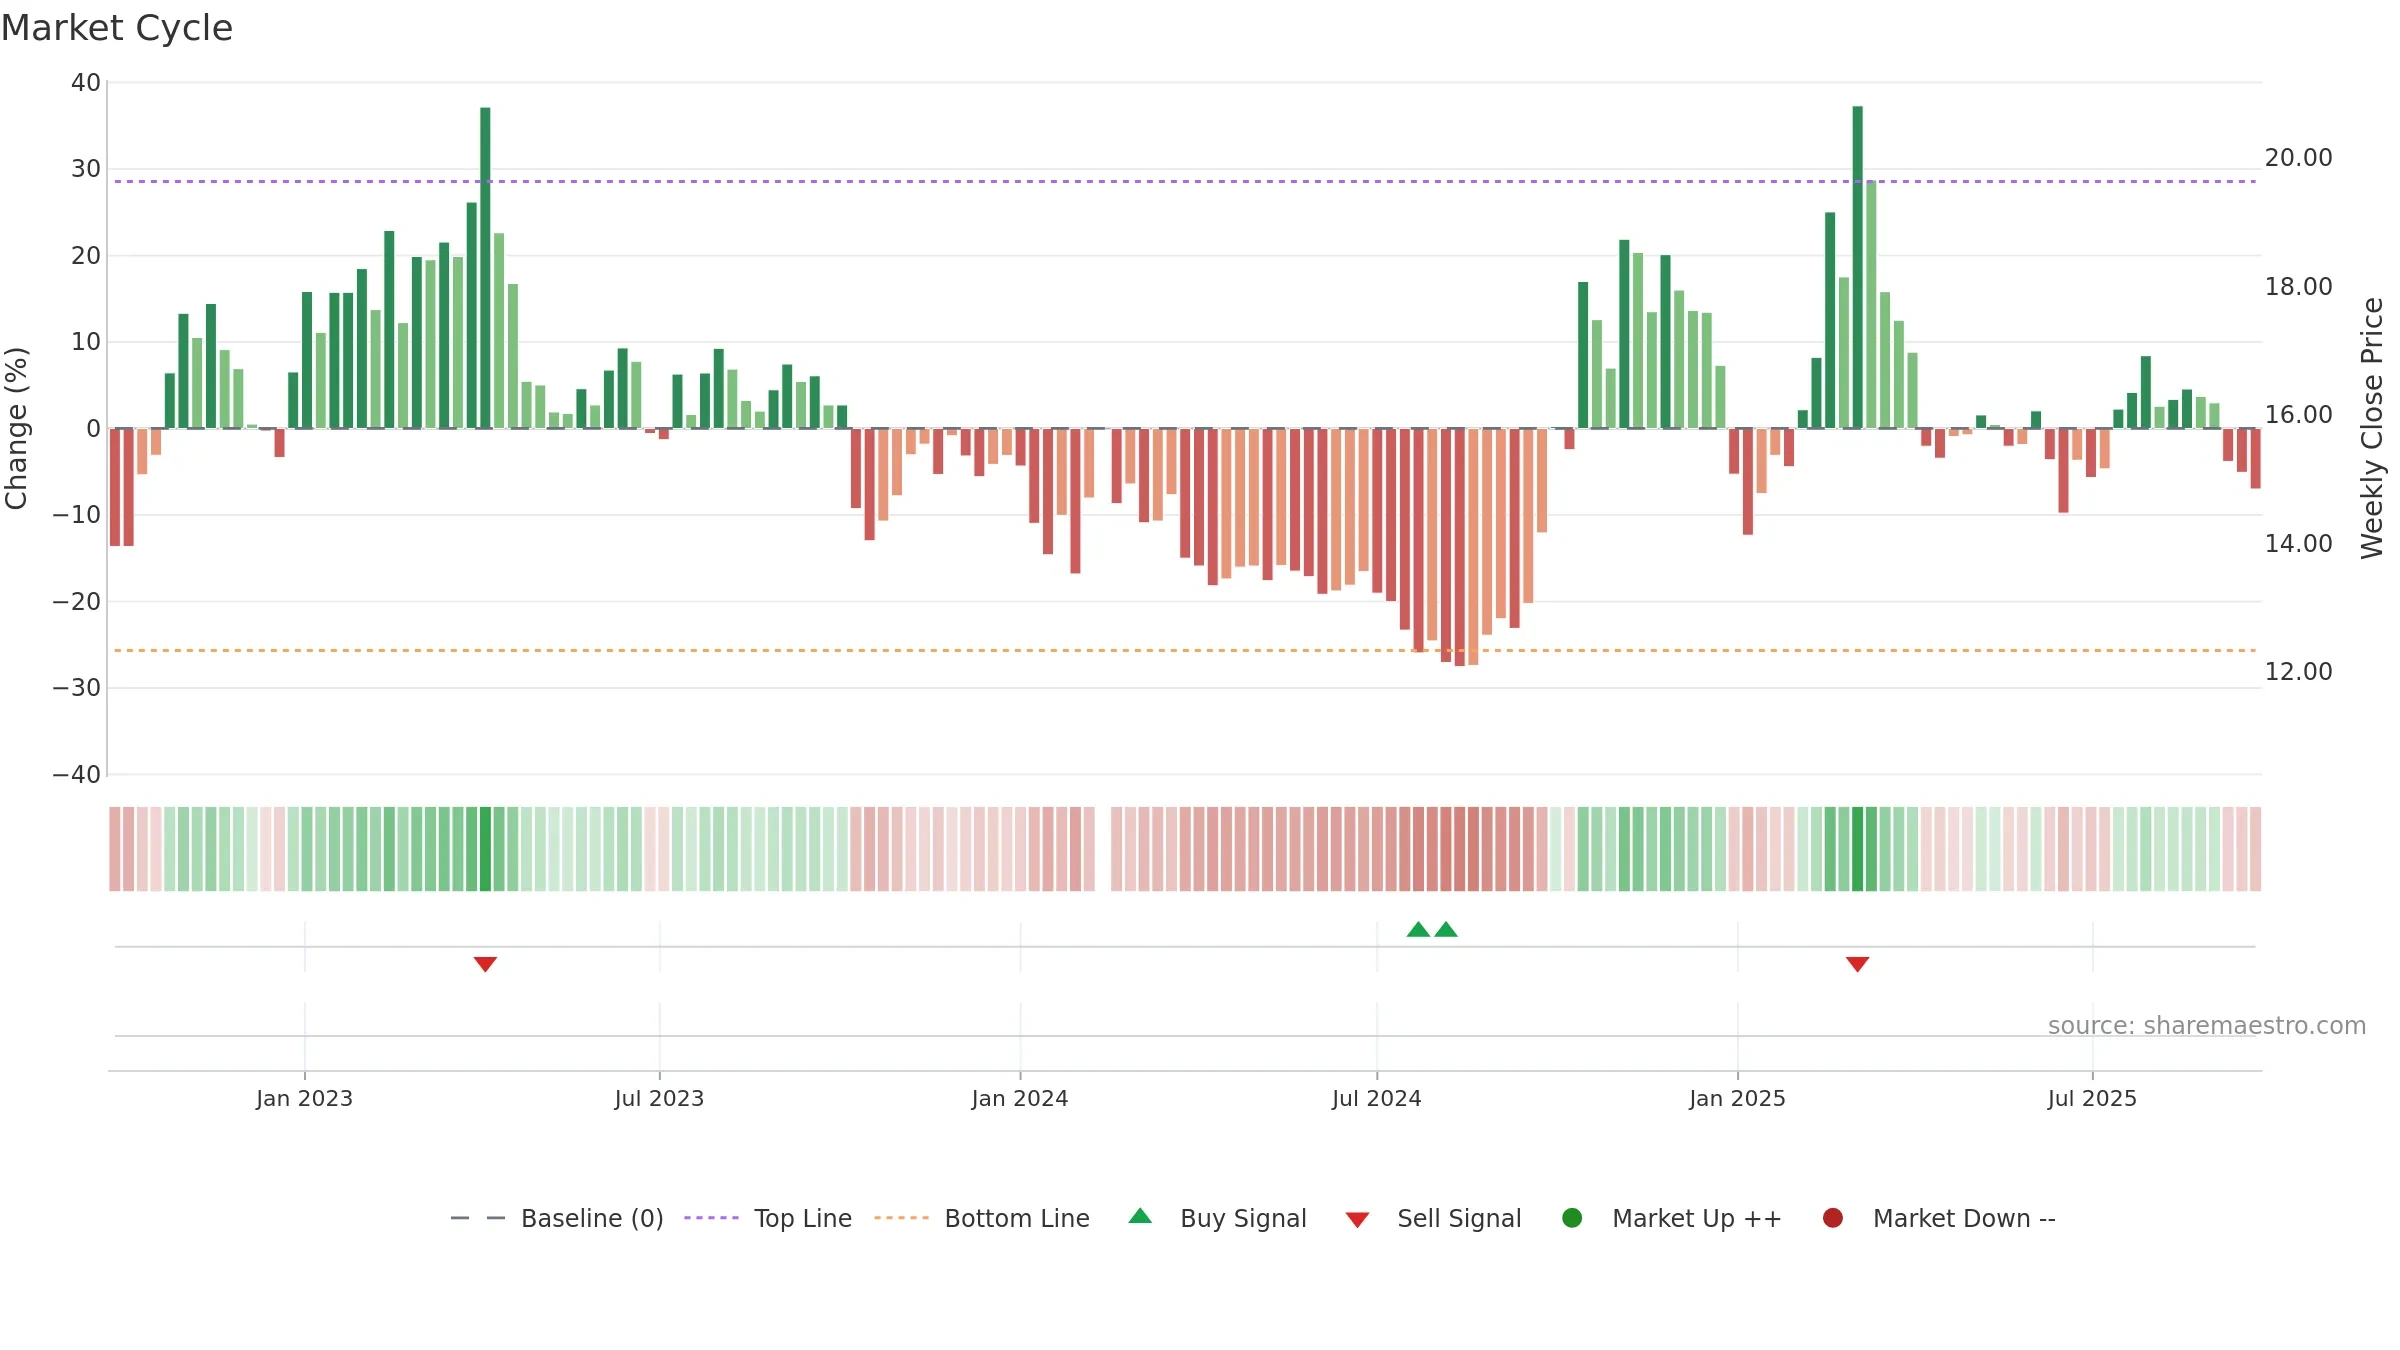The height and width of the screenshot is (1350, 2400).
Task: Click the tallest green bar in 2025
Action: (x=1858, y=267)
